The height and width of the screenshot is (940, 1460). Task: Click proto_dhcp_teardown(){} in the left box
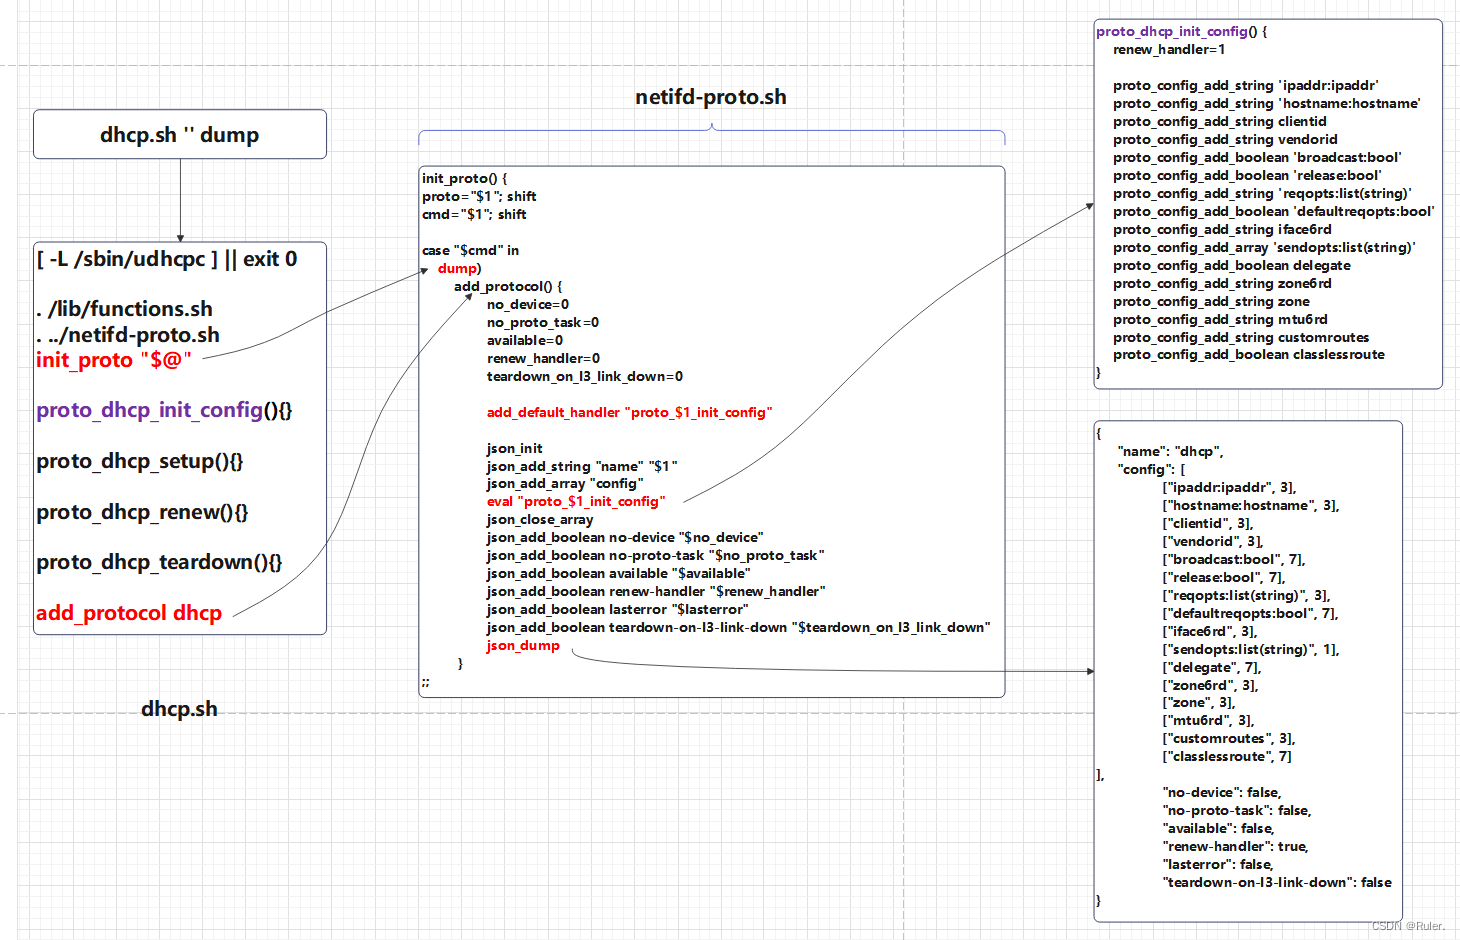[157, 562]
